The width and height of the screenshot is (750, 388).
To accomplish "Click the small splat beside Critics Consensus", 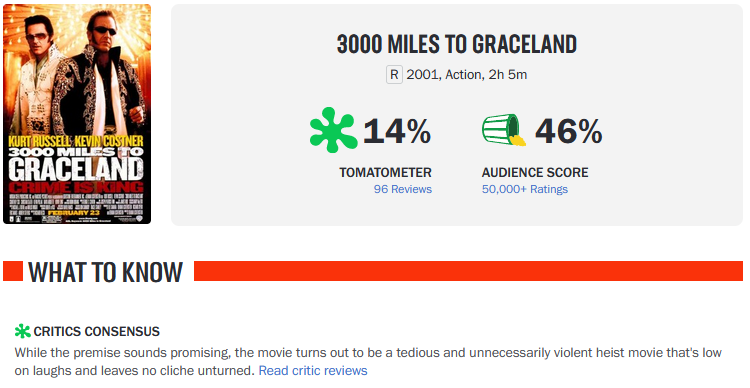I will [x=22, y=331].
